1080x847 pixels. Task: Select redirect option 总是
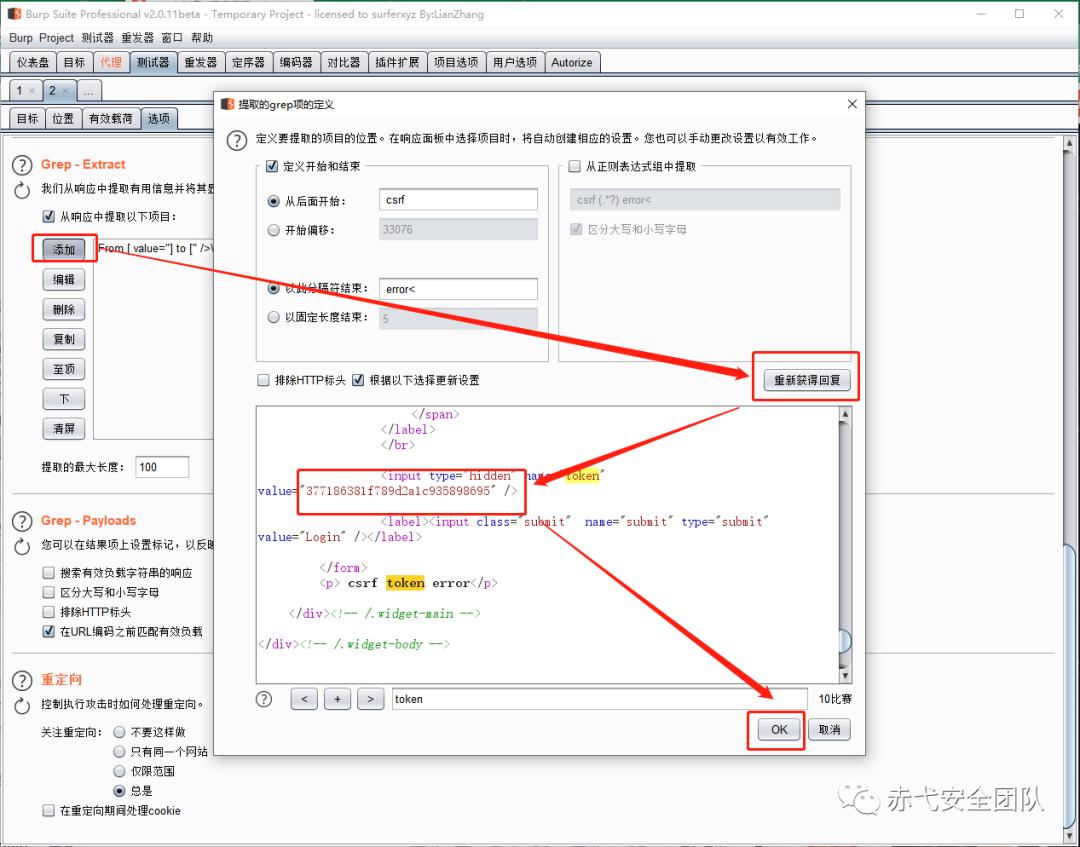[119, 791]
